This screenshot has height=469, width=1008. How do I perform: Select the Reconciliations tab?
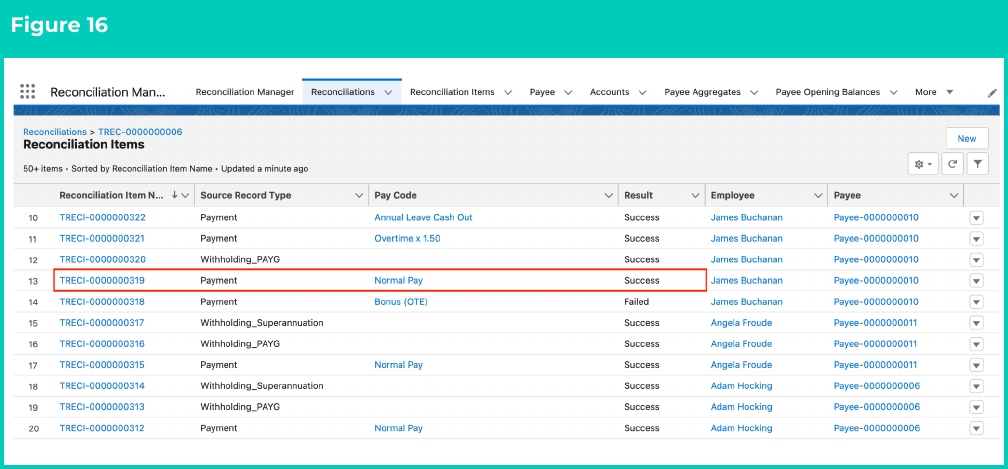coord(343,92)
